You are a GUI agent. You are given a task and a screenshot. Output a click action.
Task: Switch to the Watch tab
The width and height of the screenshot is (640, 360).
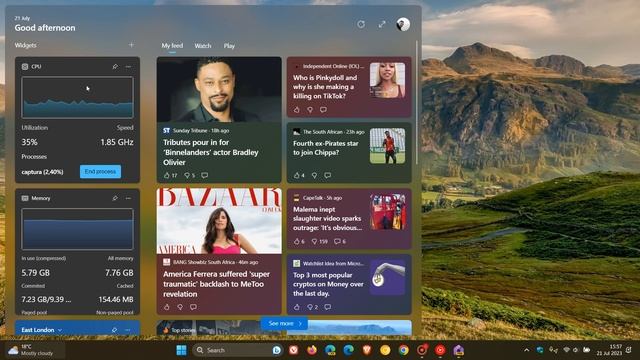pos(203,46)
